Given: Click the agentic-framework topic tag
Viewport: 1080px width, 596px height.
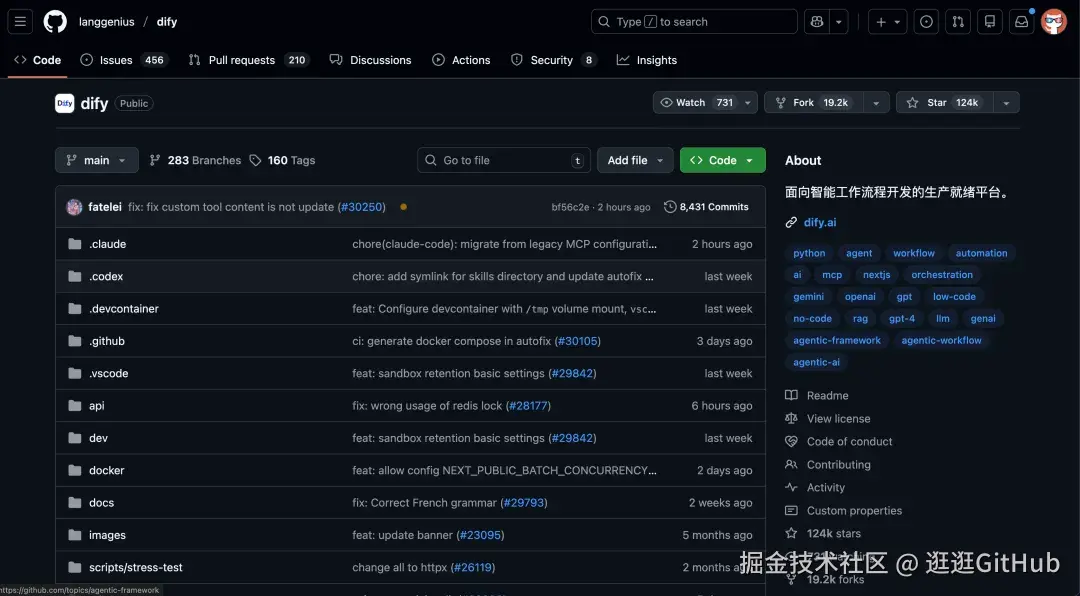Looking at the screenshot, I should pyautogui.click(x=837, y=340).
